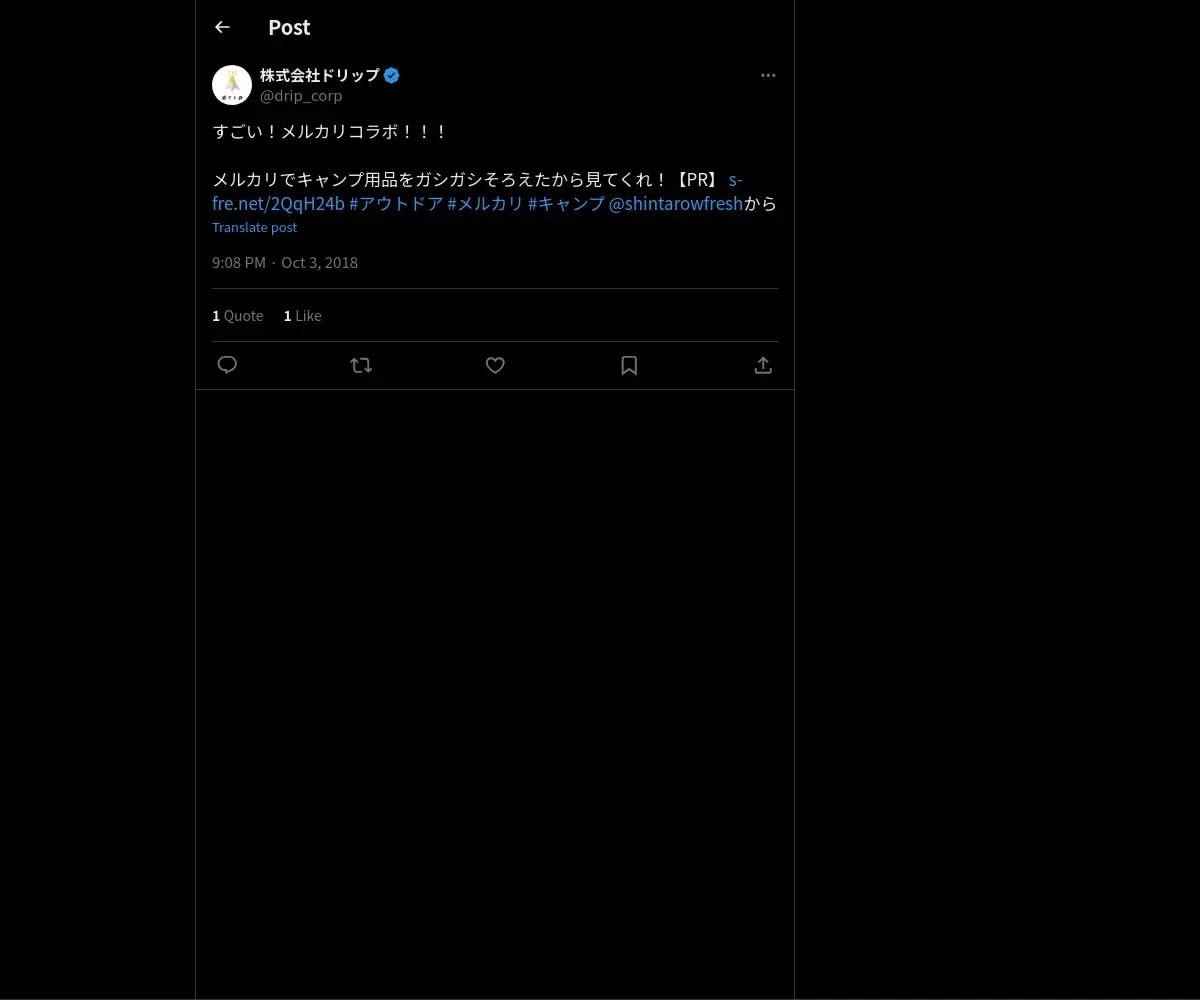This screenshot has height=1000, width=1200.
Task: Reply using the speech bubble icon
Action: (227, 365)
